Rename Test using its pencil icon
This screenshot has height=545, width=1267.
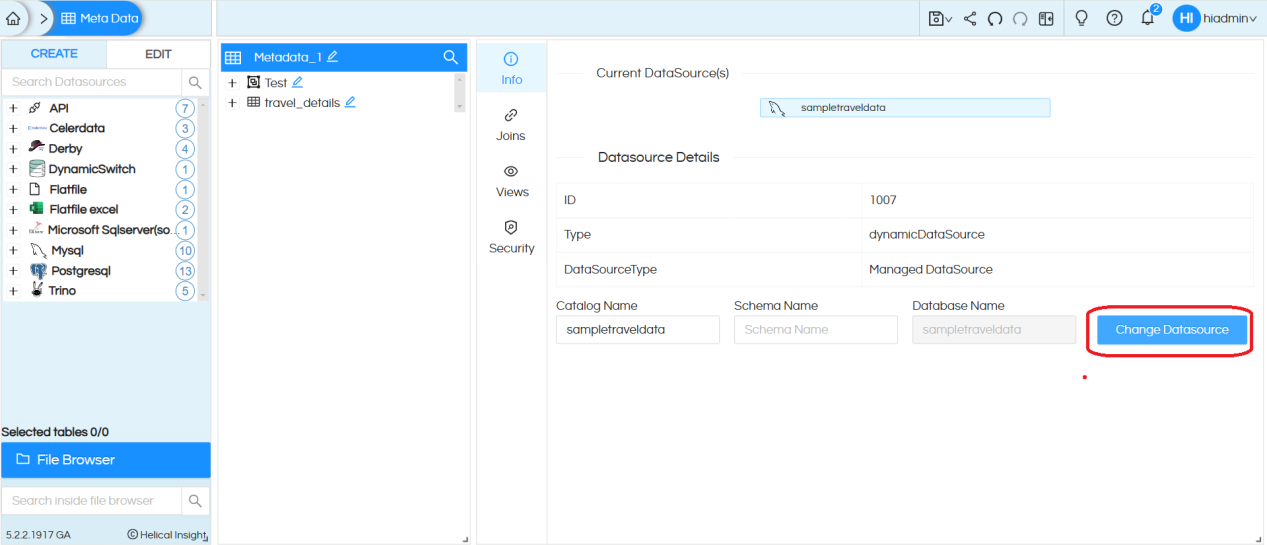coord(298,82)
